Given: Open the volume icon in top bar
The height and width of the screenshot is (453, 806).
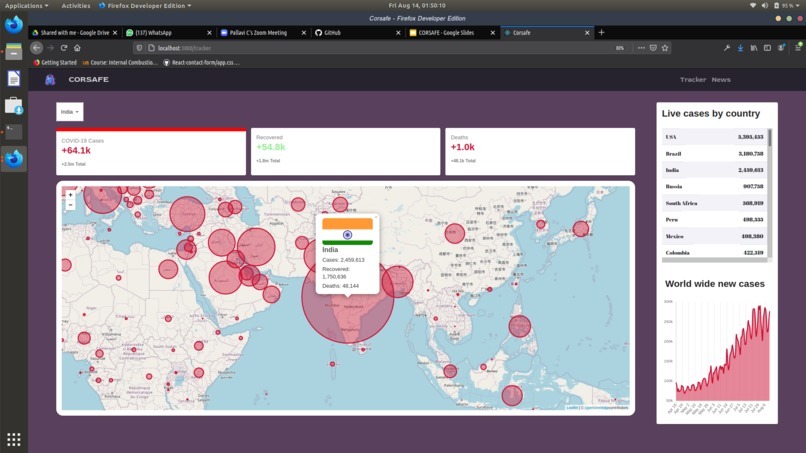Looking at the screenshot, I should click(x=764, y=6).
